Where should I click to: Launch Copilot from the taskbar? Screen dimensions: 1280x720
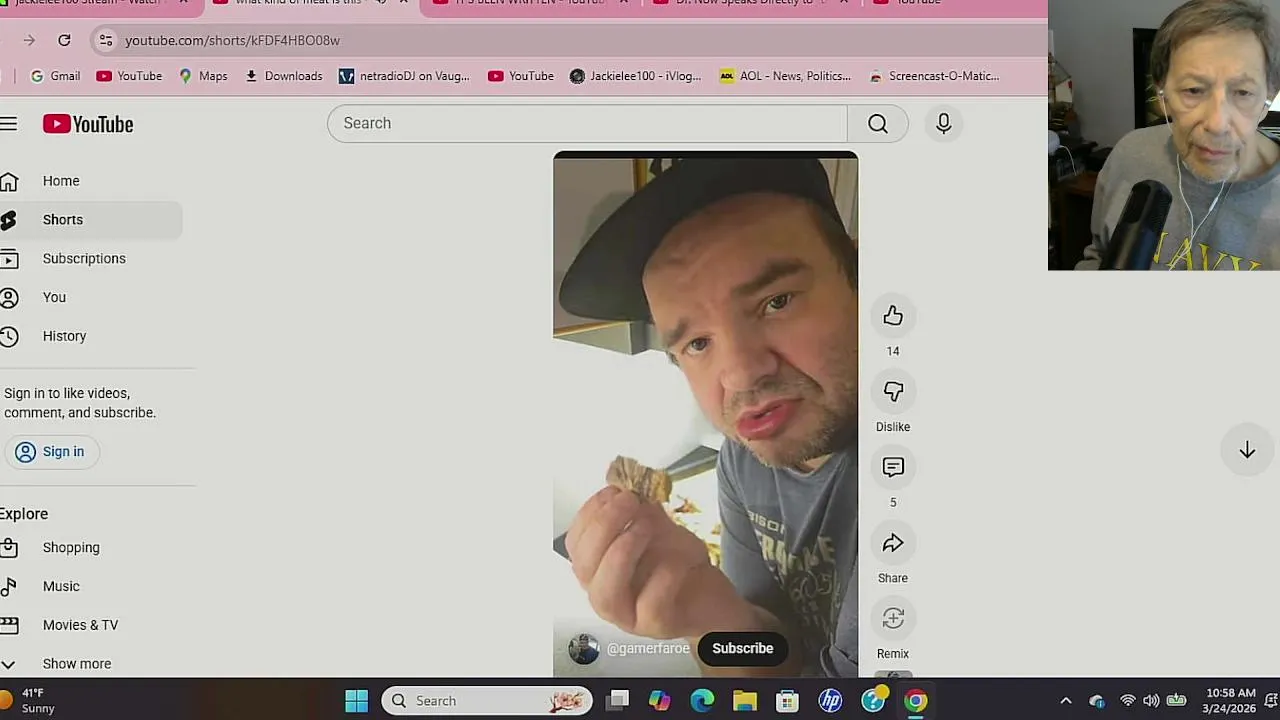[x=660, y=701]
